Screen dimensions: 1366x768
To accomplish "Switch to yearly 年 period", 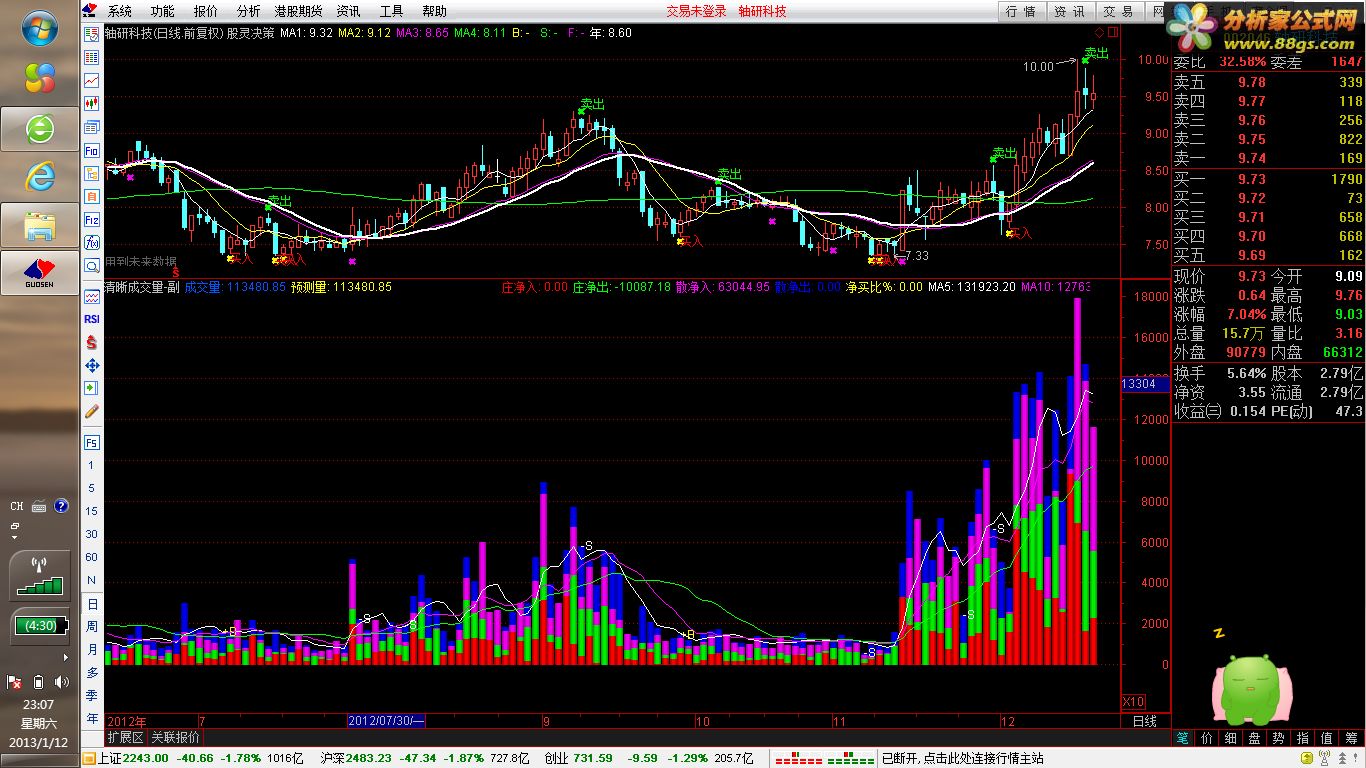I will pos(92,718).
